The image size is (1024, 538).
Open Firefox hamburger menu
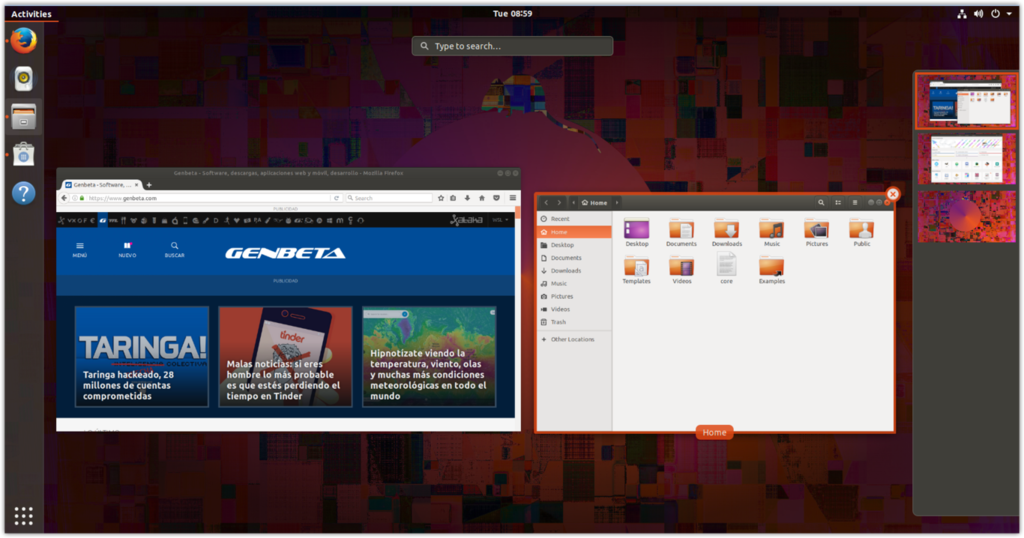(x=513, y=198)
